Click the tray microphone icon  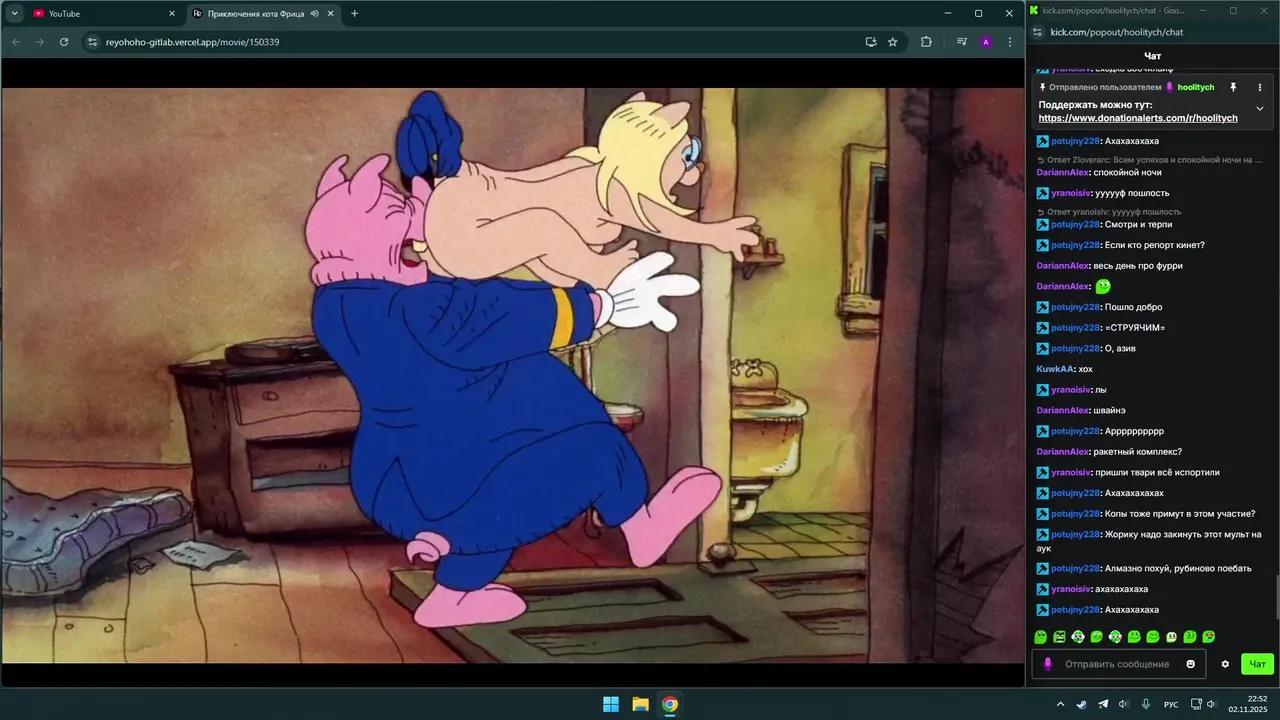click(x=1146, y=704)
